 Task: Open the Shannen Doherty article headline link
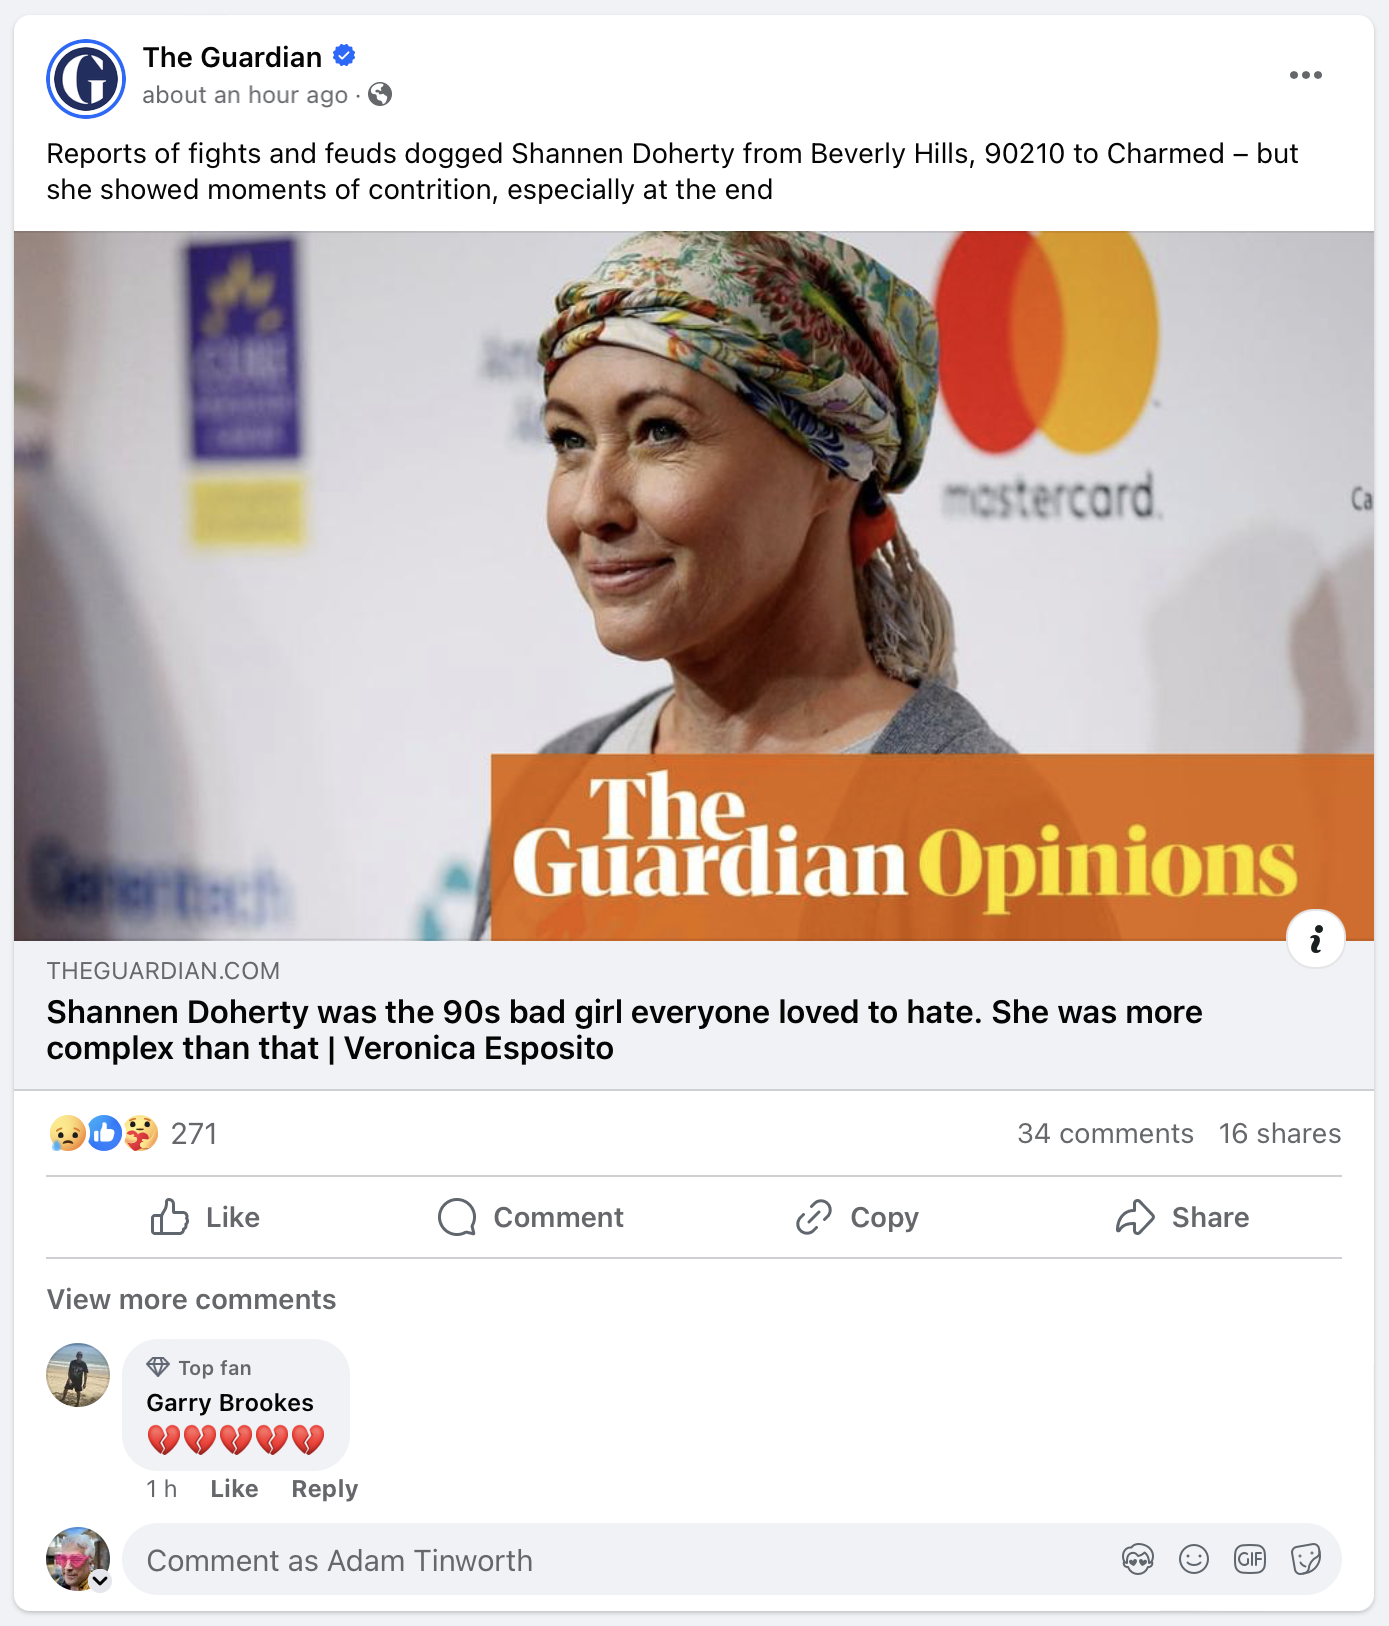click(x=624, y=1030)
